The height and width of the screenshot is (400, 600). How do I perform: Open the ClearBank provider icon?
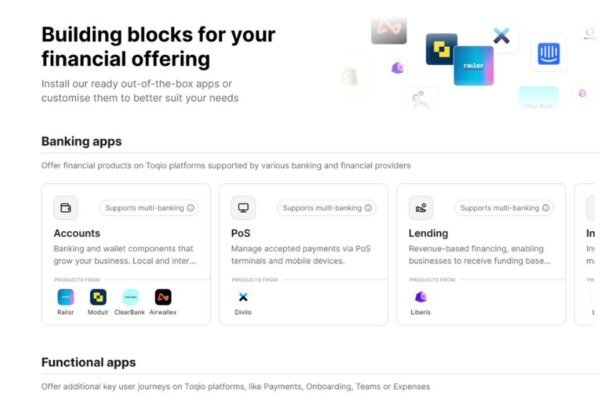(130, 297)
